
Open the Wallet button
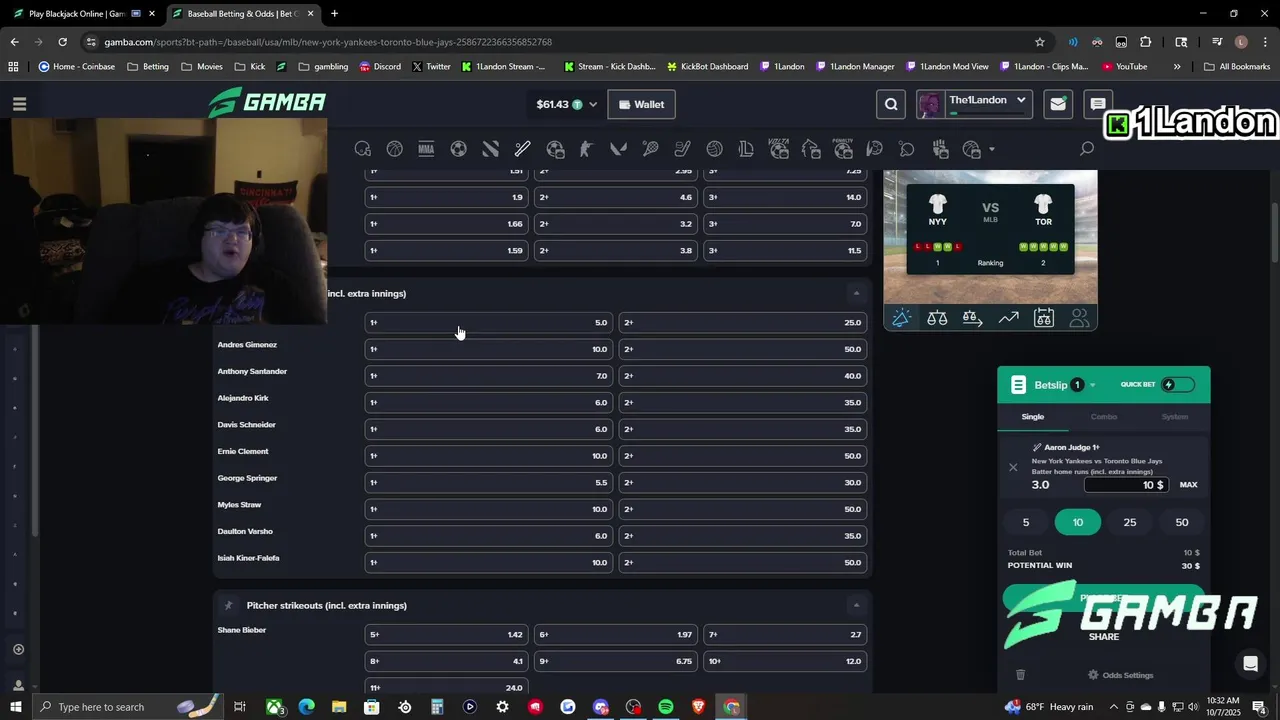(x=641, y=104)
